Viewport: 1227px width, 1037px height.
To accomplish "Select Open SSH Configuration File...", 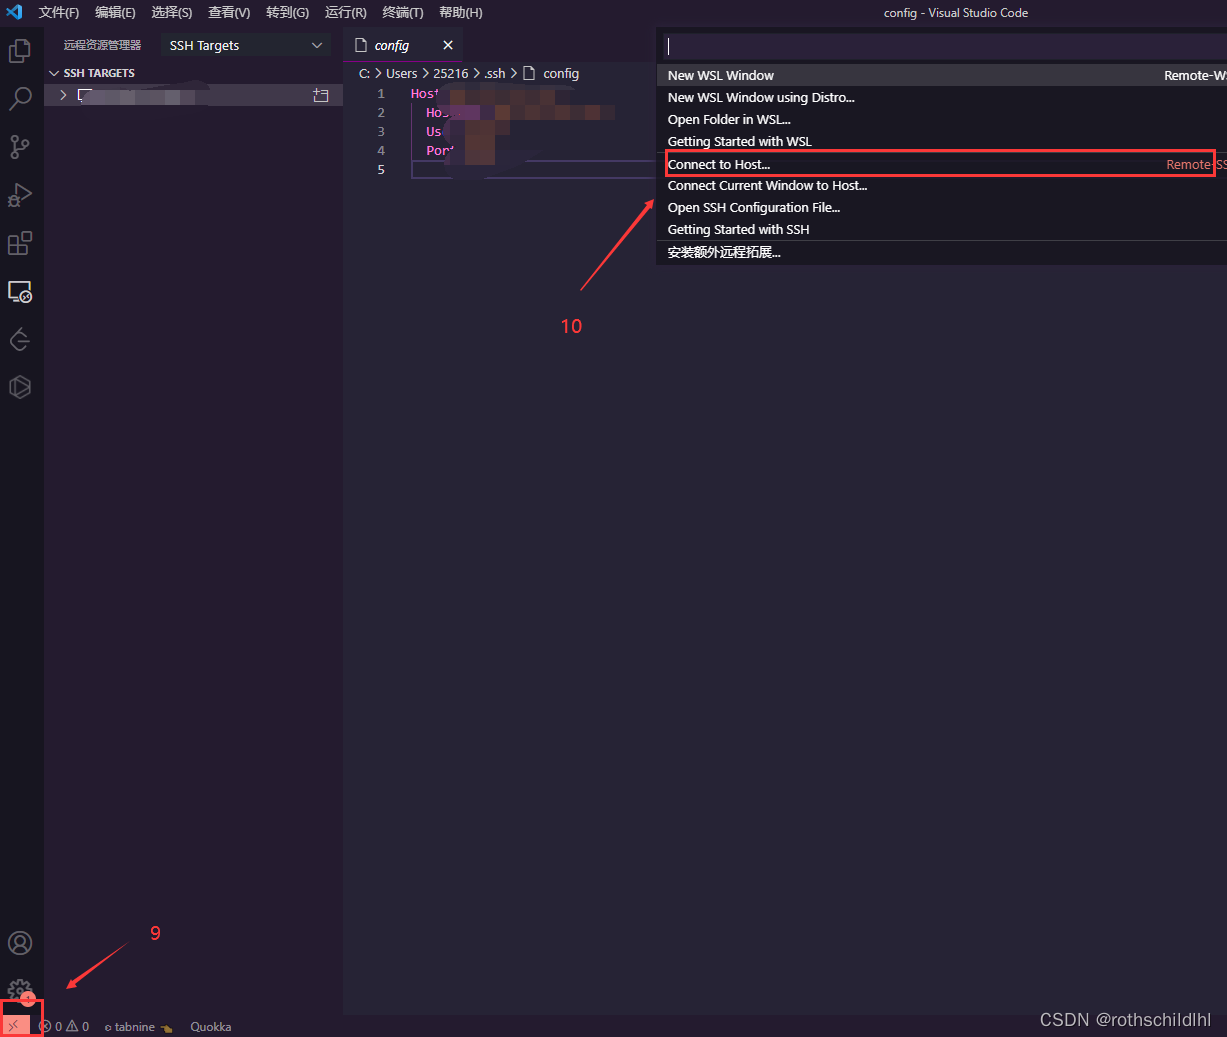I will pyautogui.click(x=942, y=207).
